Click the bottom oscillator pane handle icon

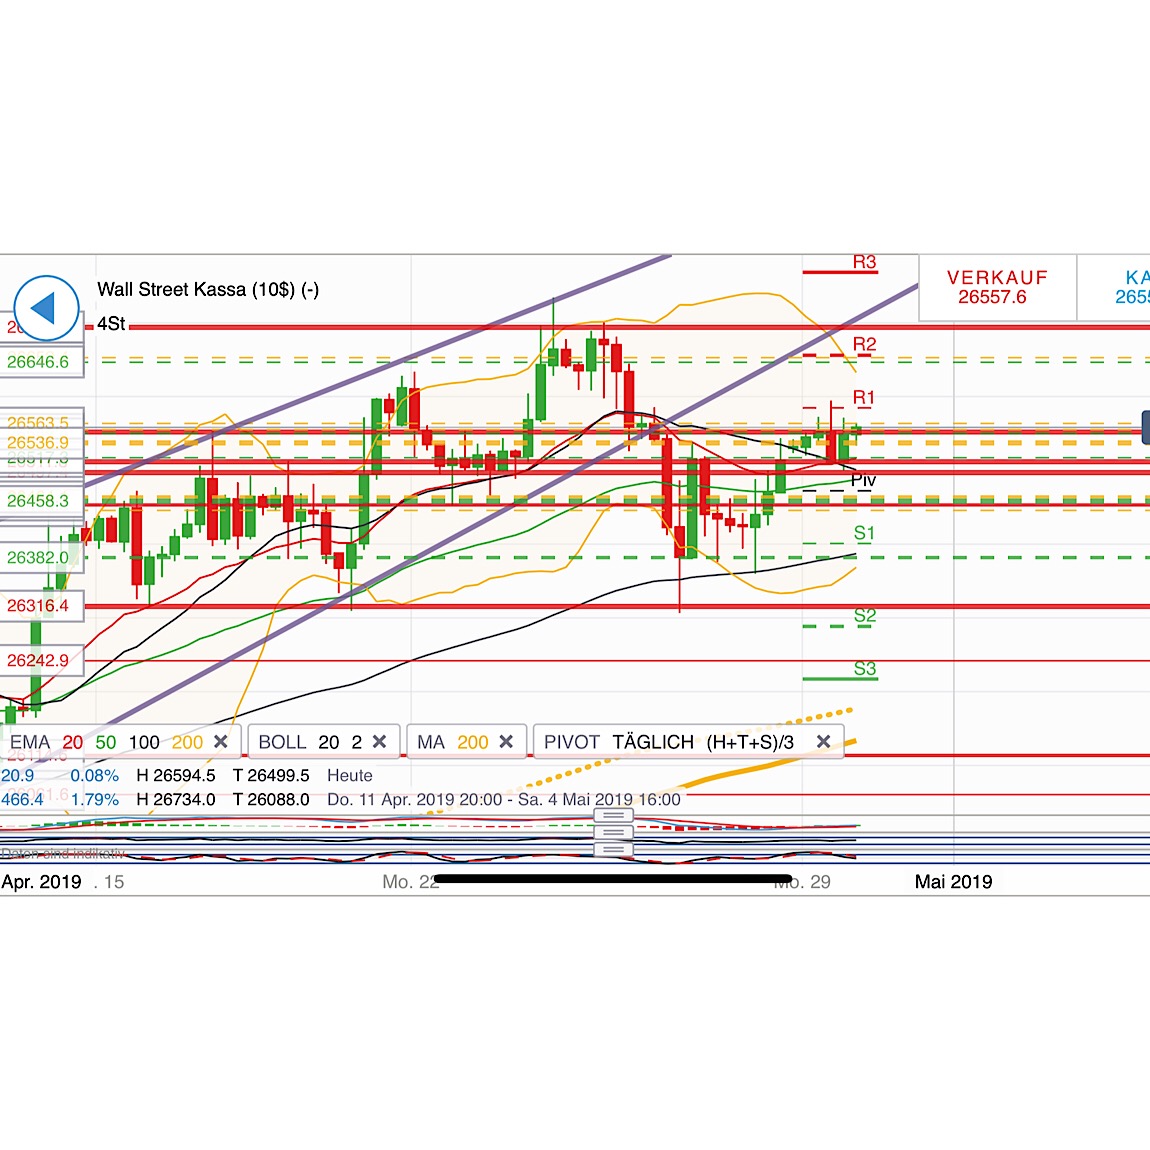(x=613, y=851)
